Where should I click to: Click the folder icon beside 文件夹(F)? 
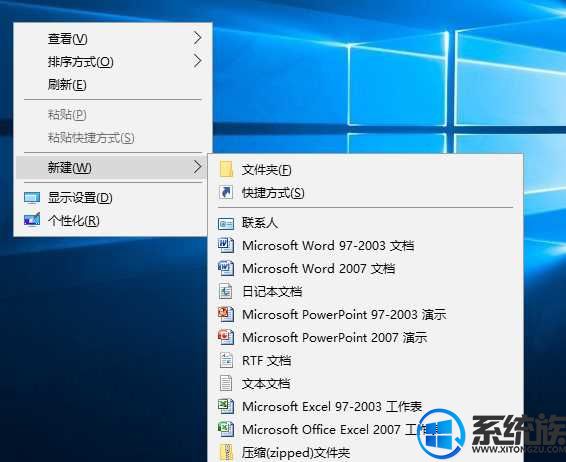point(226,169)
